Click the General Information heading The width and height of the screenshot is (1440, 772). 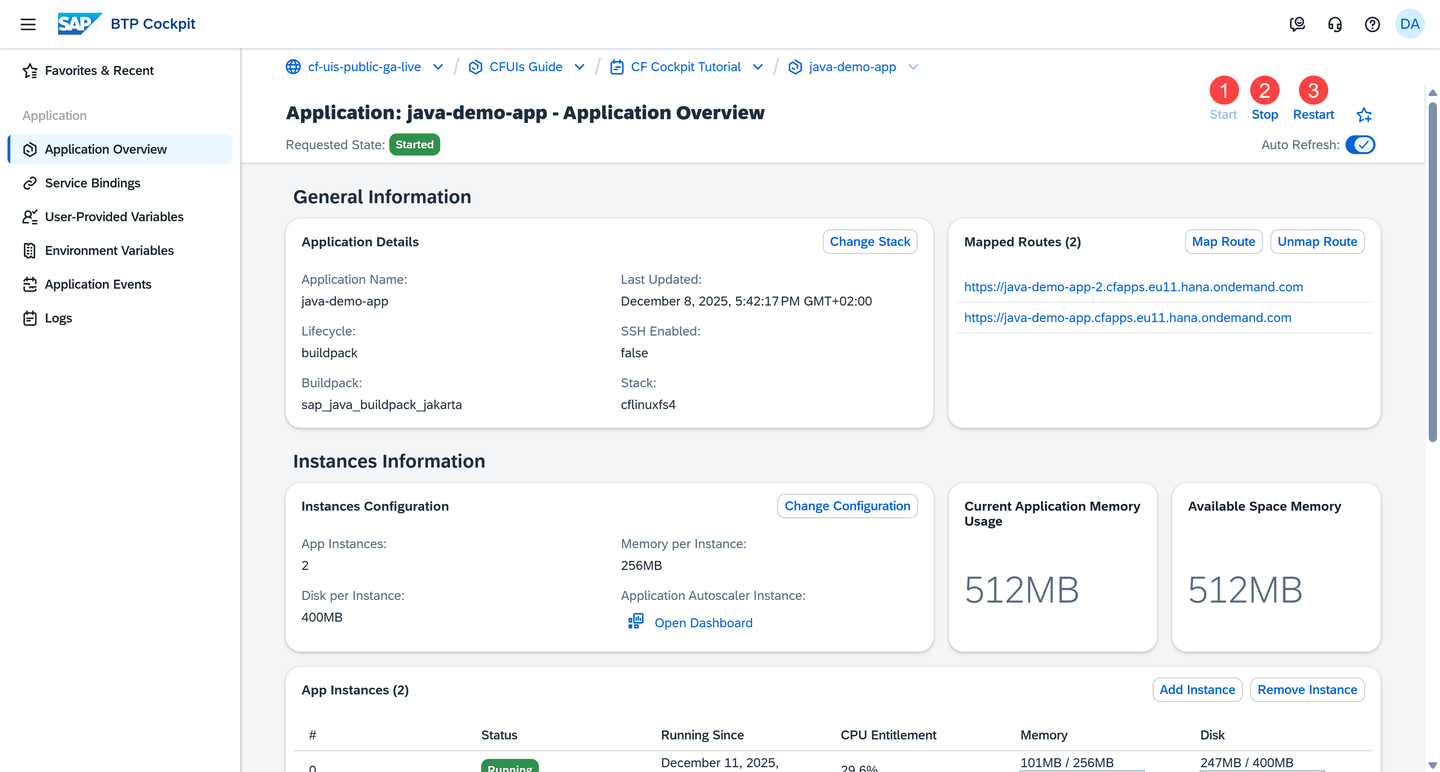click(382, 197)
